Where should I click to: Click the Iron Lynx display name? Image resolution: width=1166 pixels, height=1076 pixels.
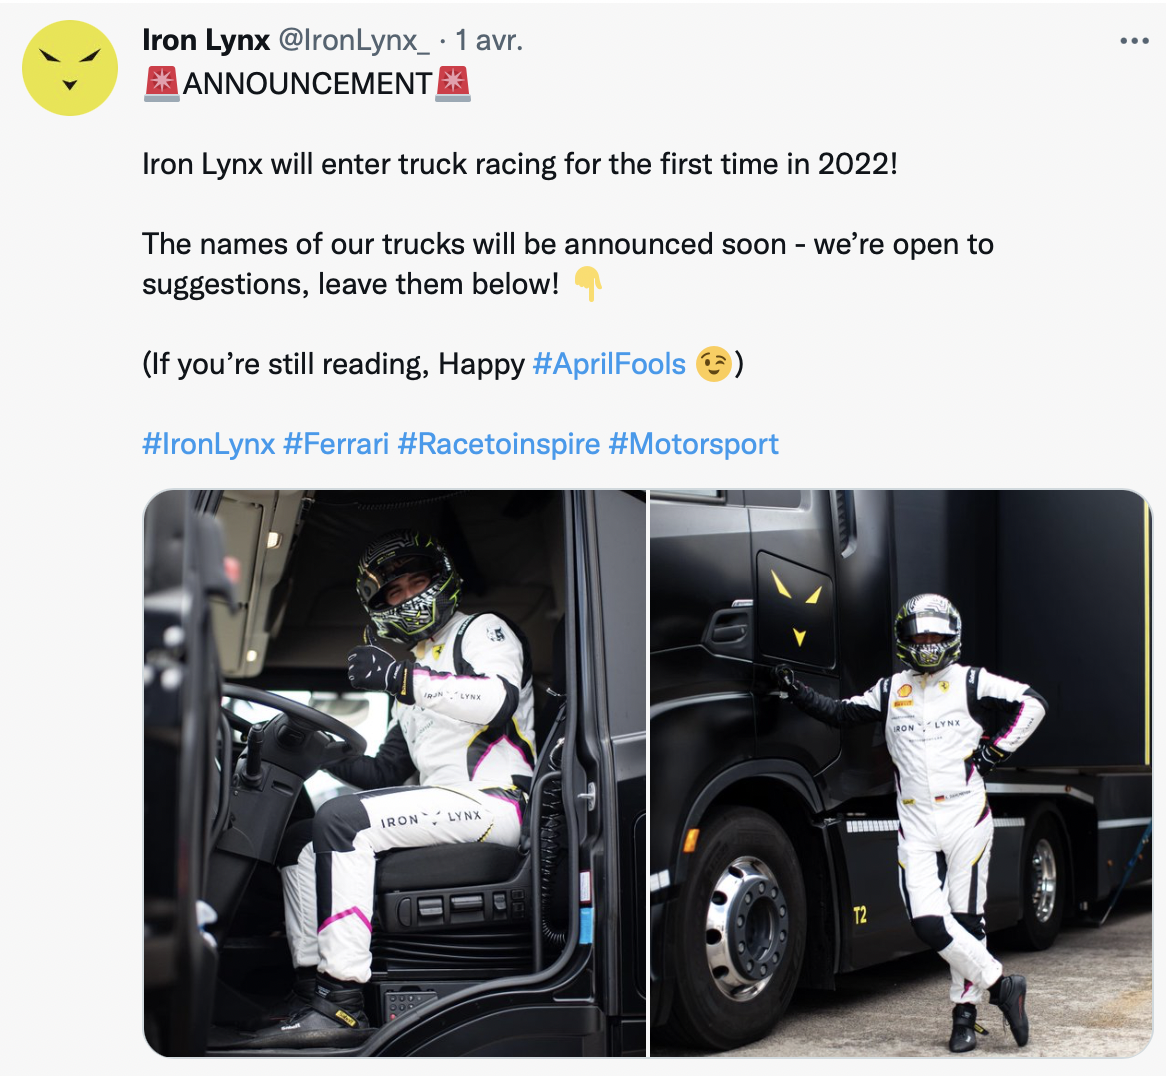pos(206,40)
